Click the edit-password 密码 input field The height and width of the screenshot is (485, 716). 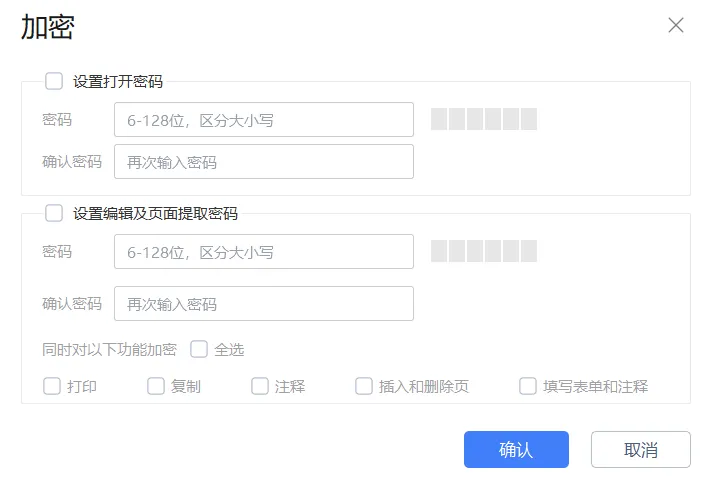pos(264,252)
